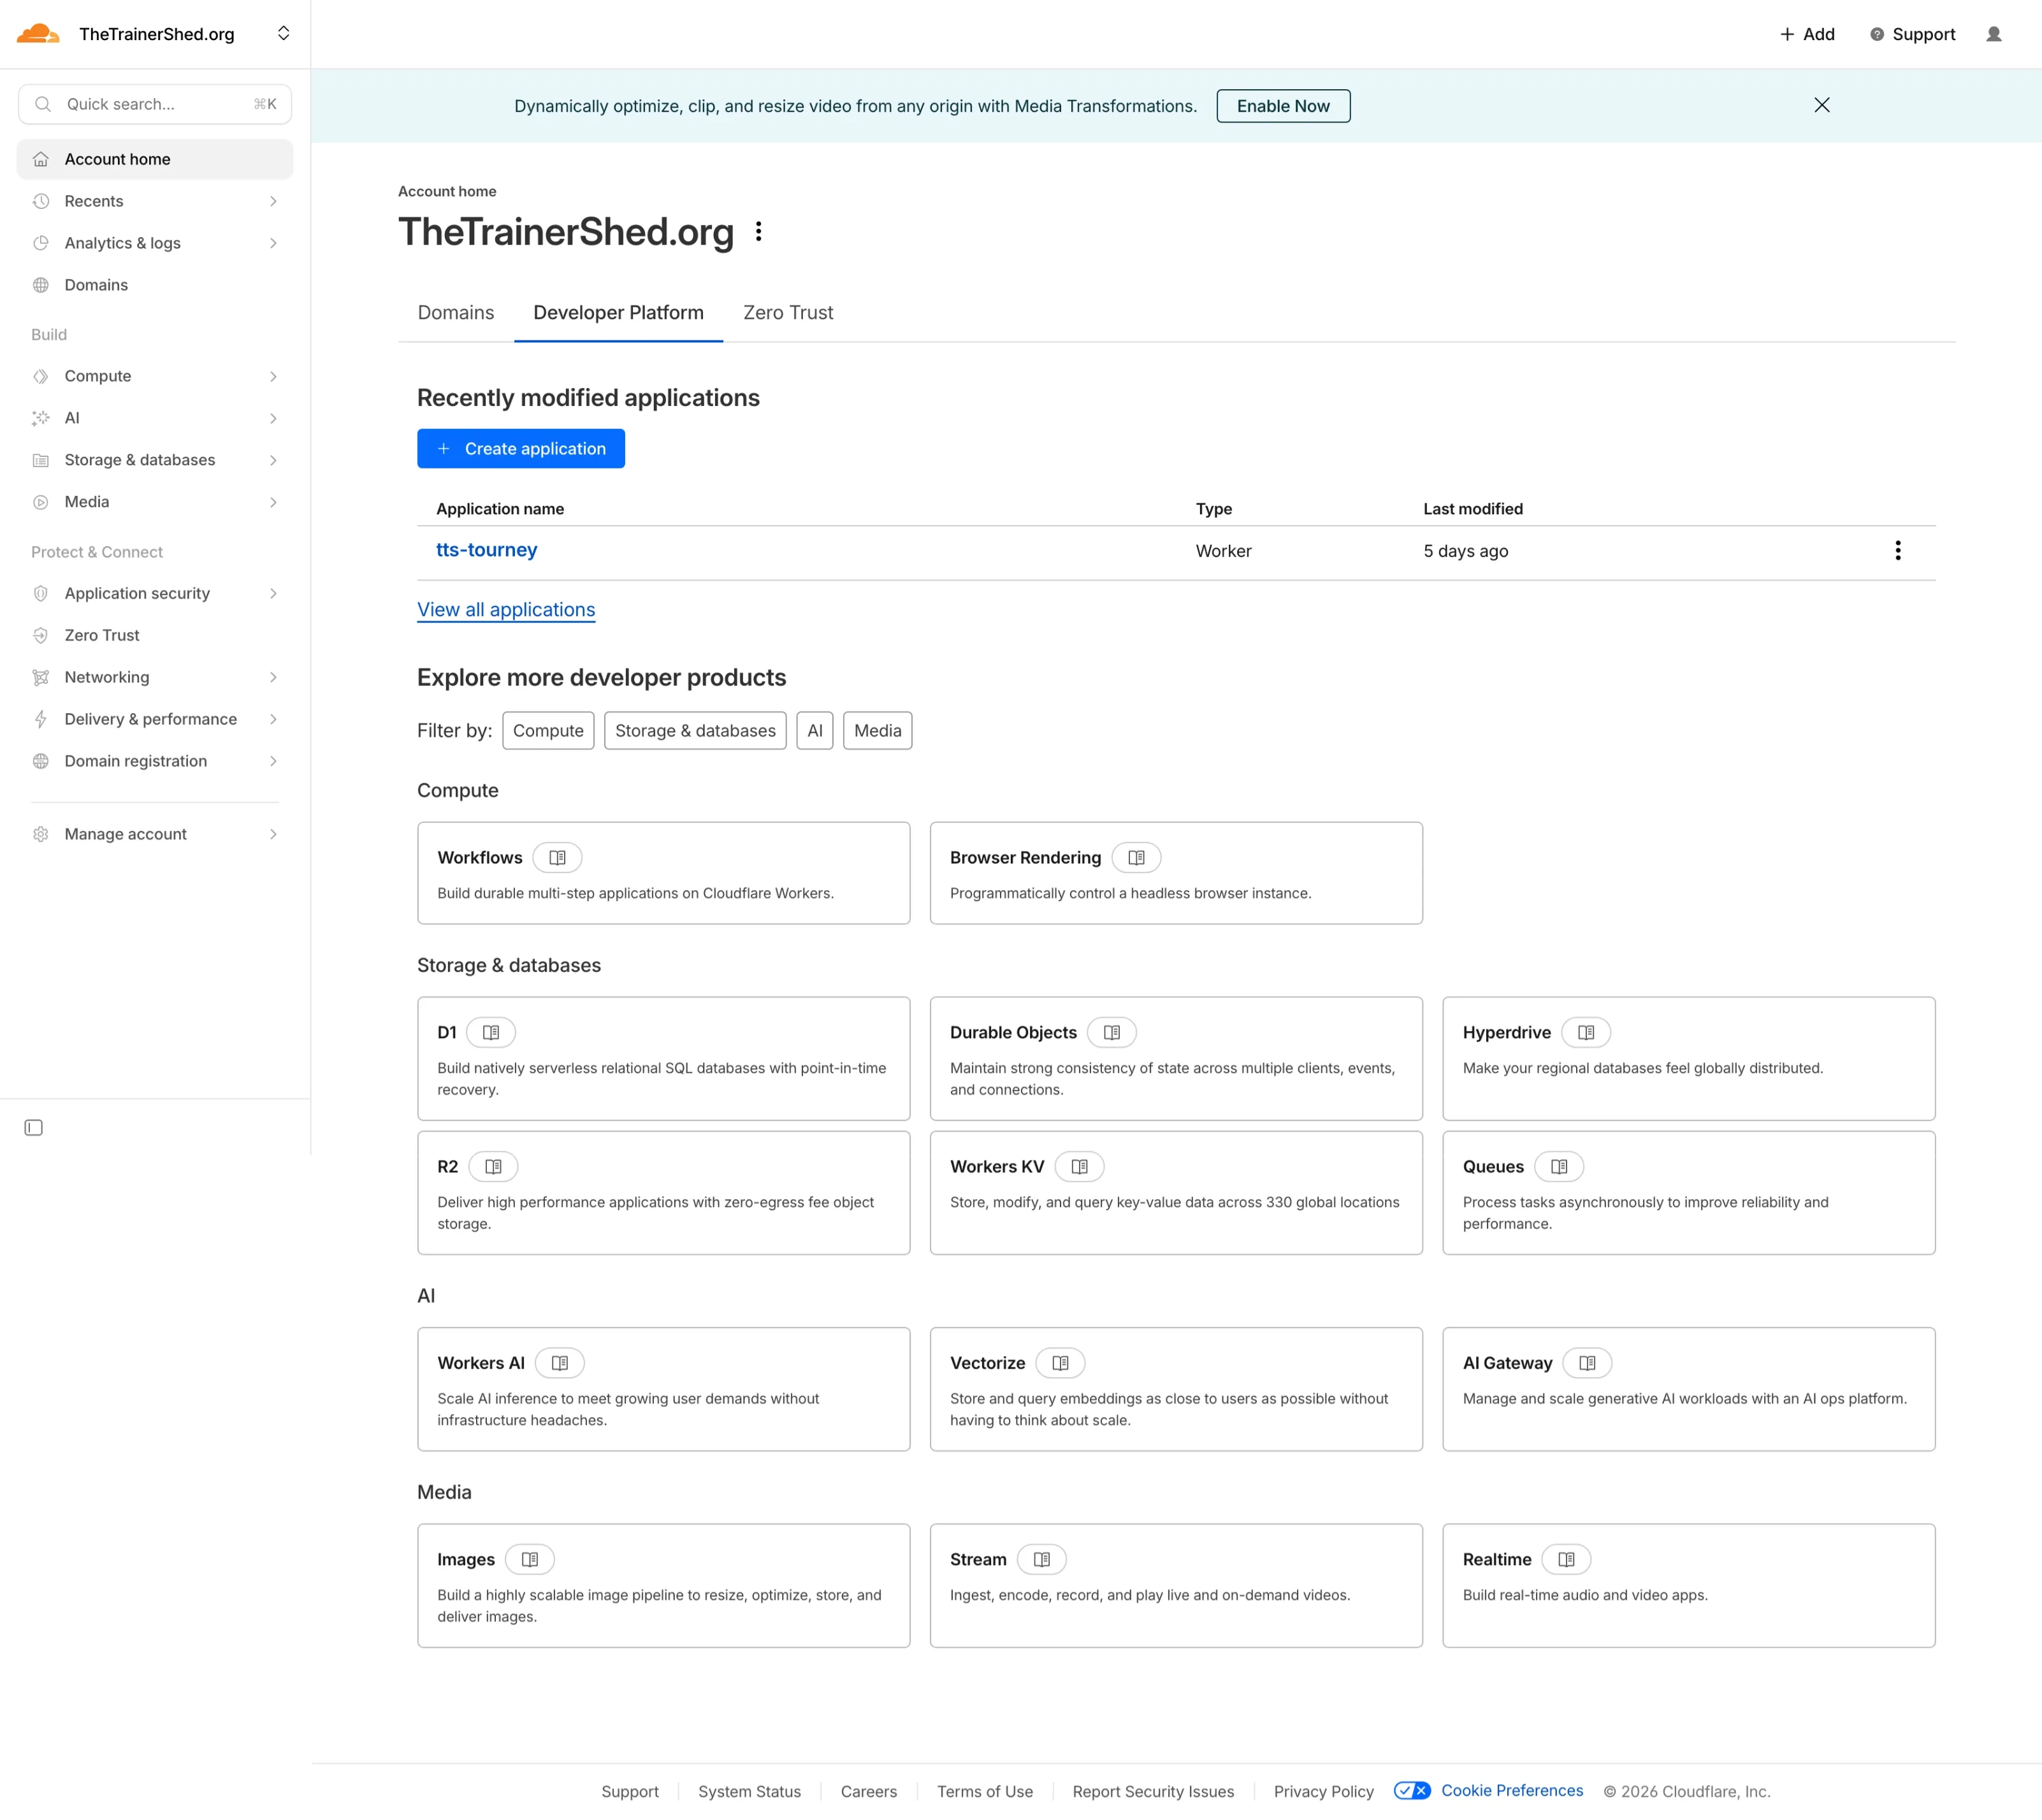Open the Workflows product card
Screen dimensions: 2042x1820
pyautogui.click(x=664, y=873)
